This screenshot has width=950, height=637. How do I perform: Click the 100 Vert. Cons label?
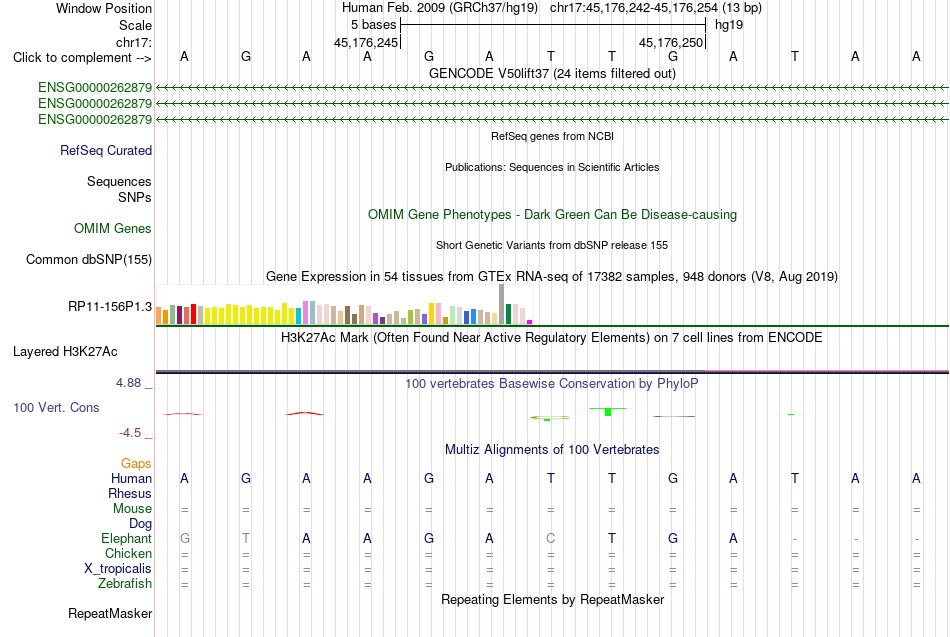(x=56, y=407)
